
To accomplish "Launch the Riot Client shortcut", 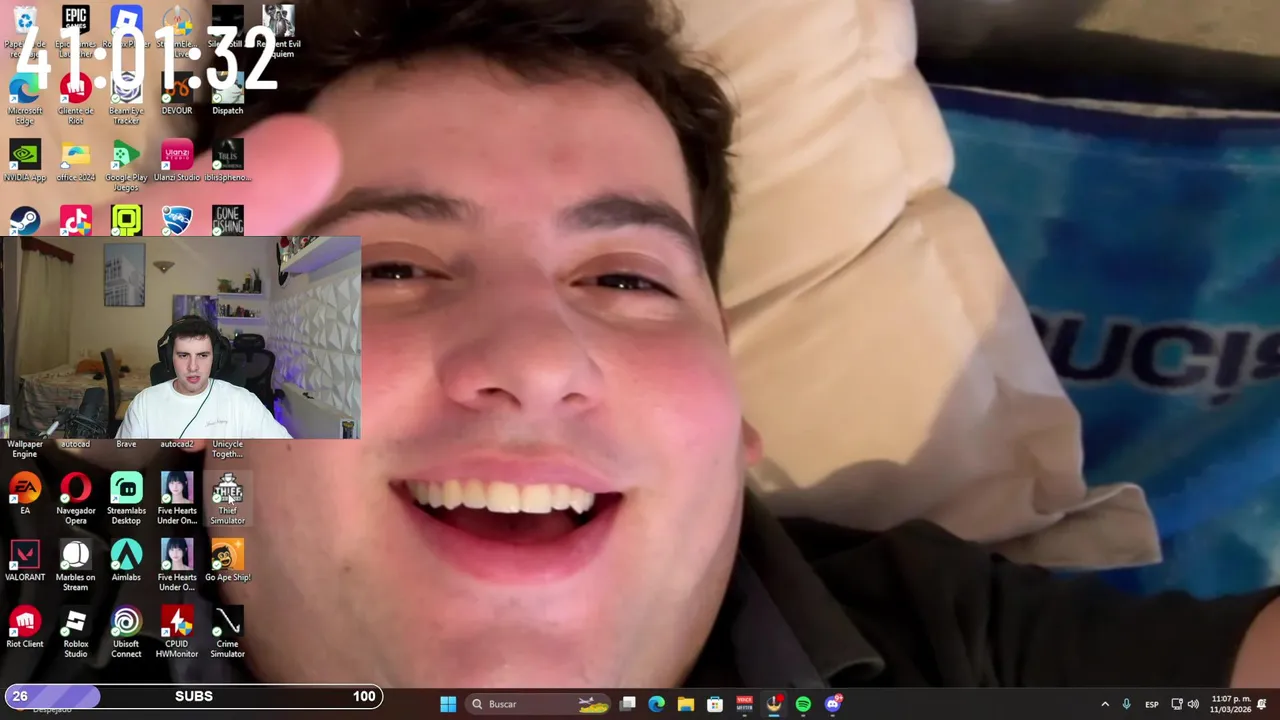I will coord(25,628).
